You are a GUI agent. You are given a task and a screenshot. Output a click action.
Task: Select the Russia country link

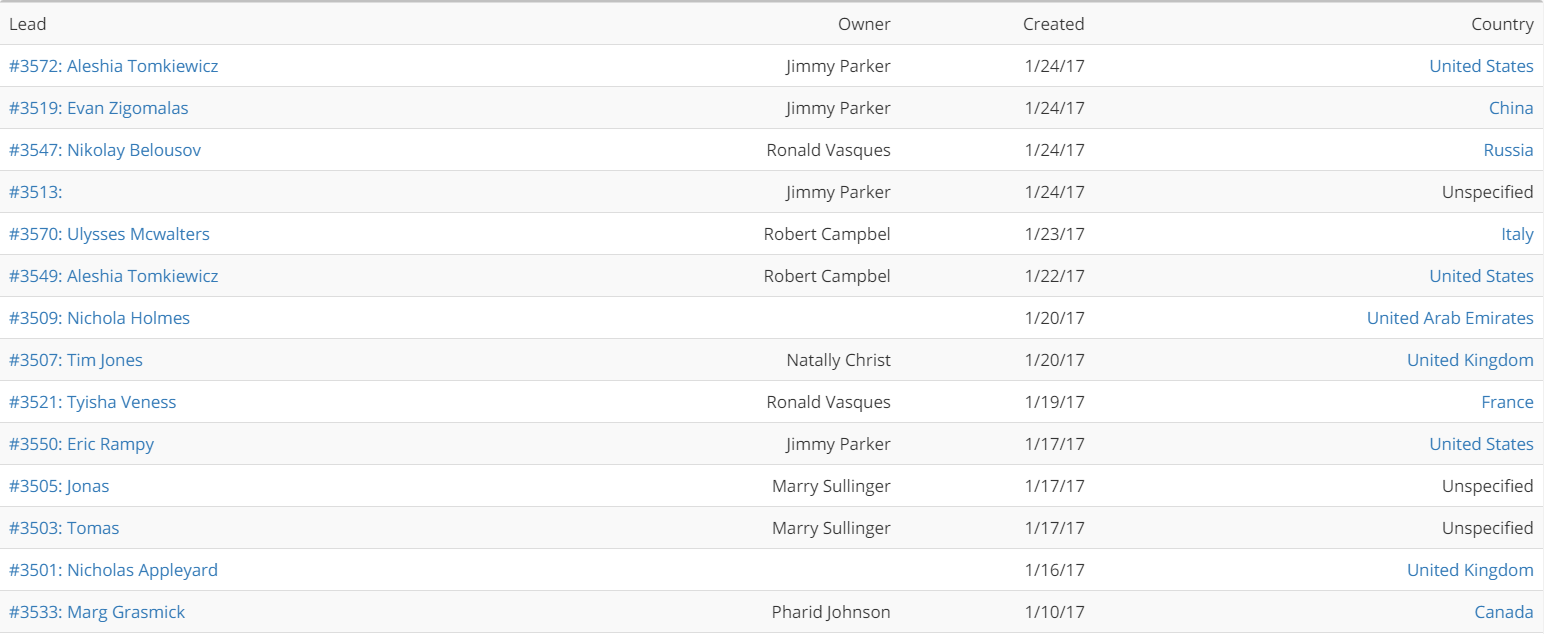pos(1508,150)
